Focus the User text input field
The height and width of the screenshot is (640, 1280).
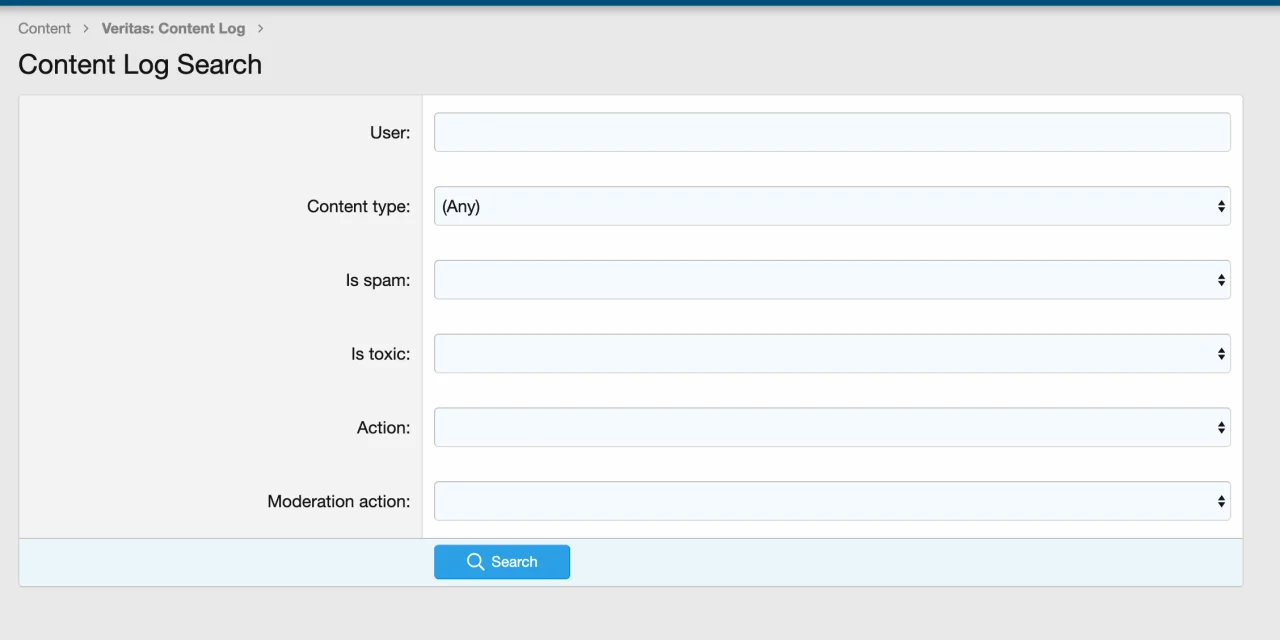(x=832, y=132)
